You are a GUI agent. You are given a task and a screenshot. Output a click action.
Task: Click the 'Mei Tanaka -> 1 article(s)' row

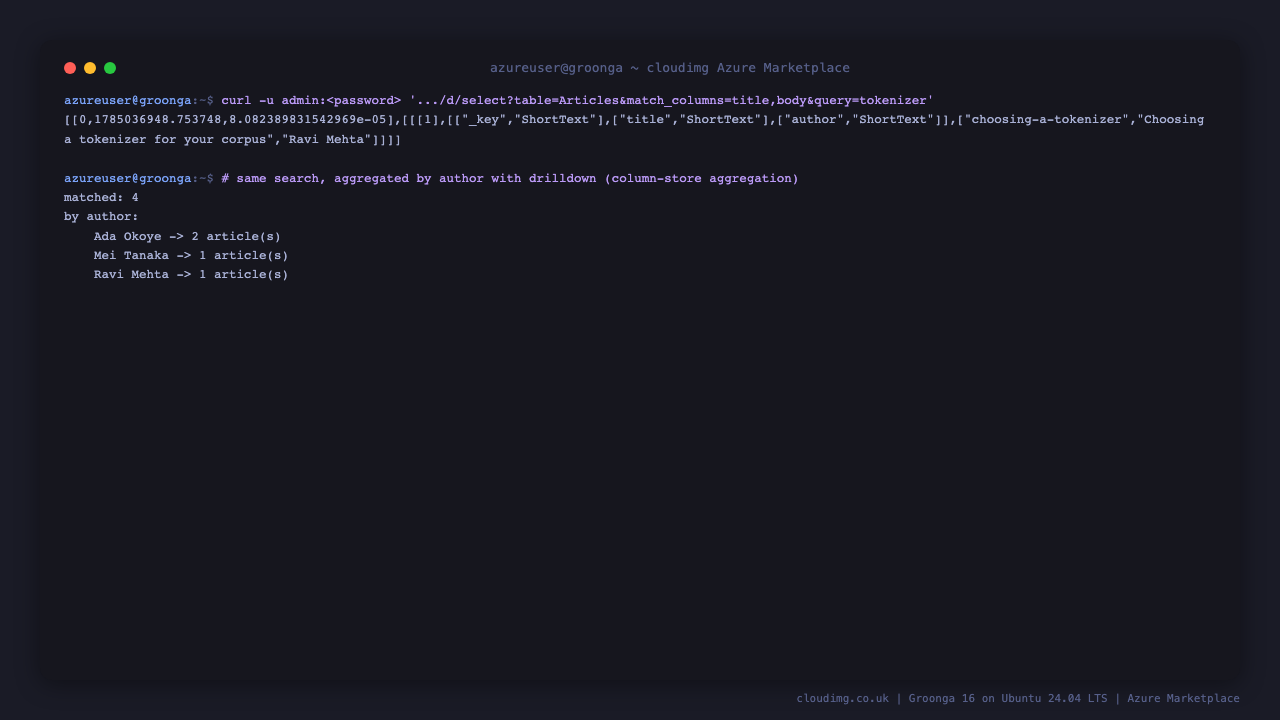tap(191, 256)
